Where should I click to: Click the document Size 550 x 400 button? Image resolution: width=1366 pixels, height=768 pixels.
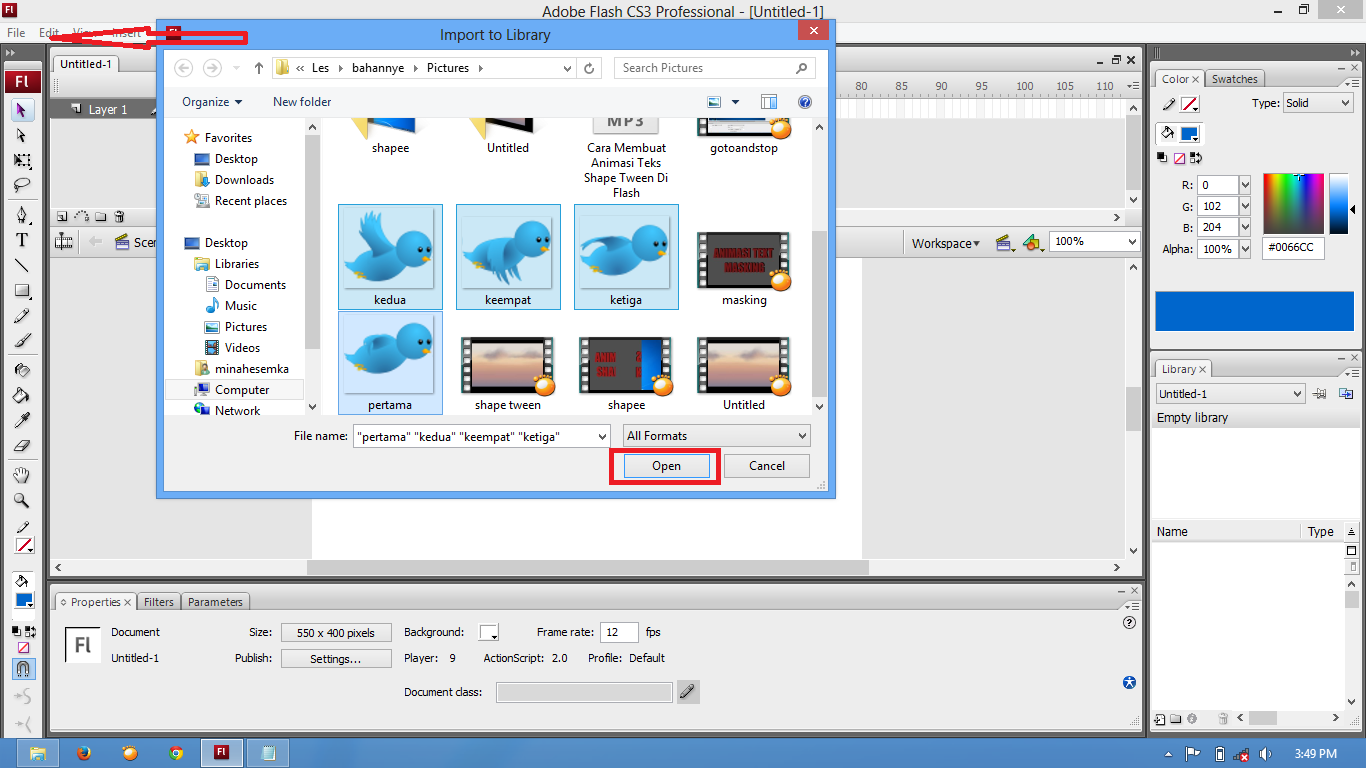[x=336, y=633]
